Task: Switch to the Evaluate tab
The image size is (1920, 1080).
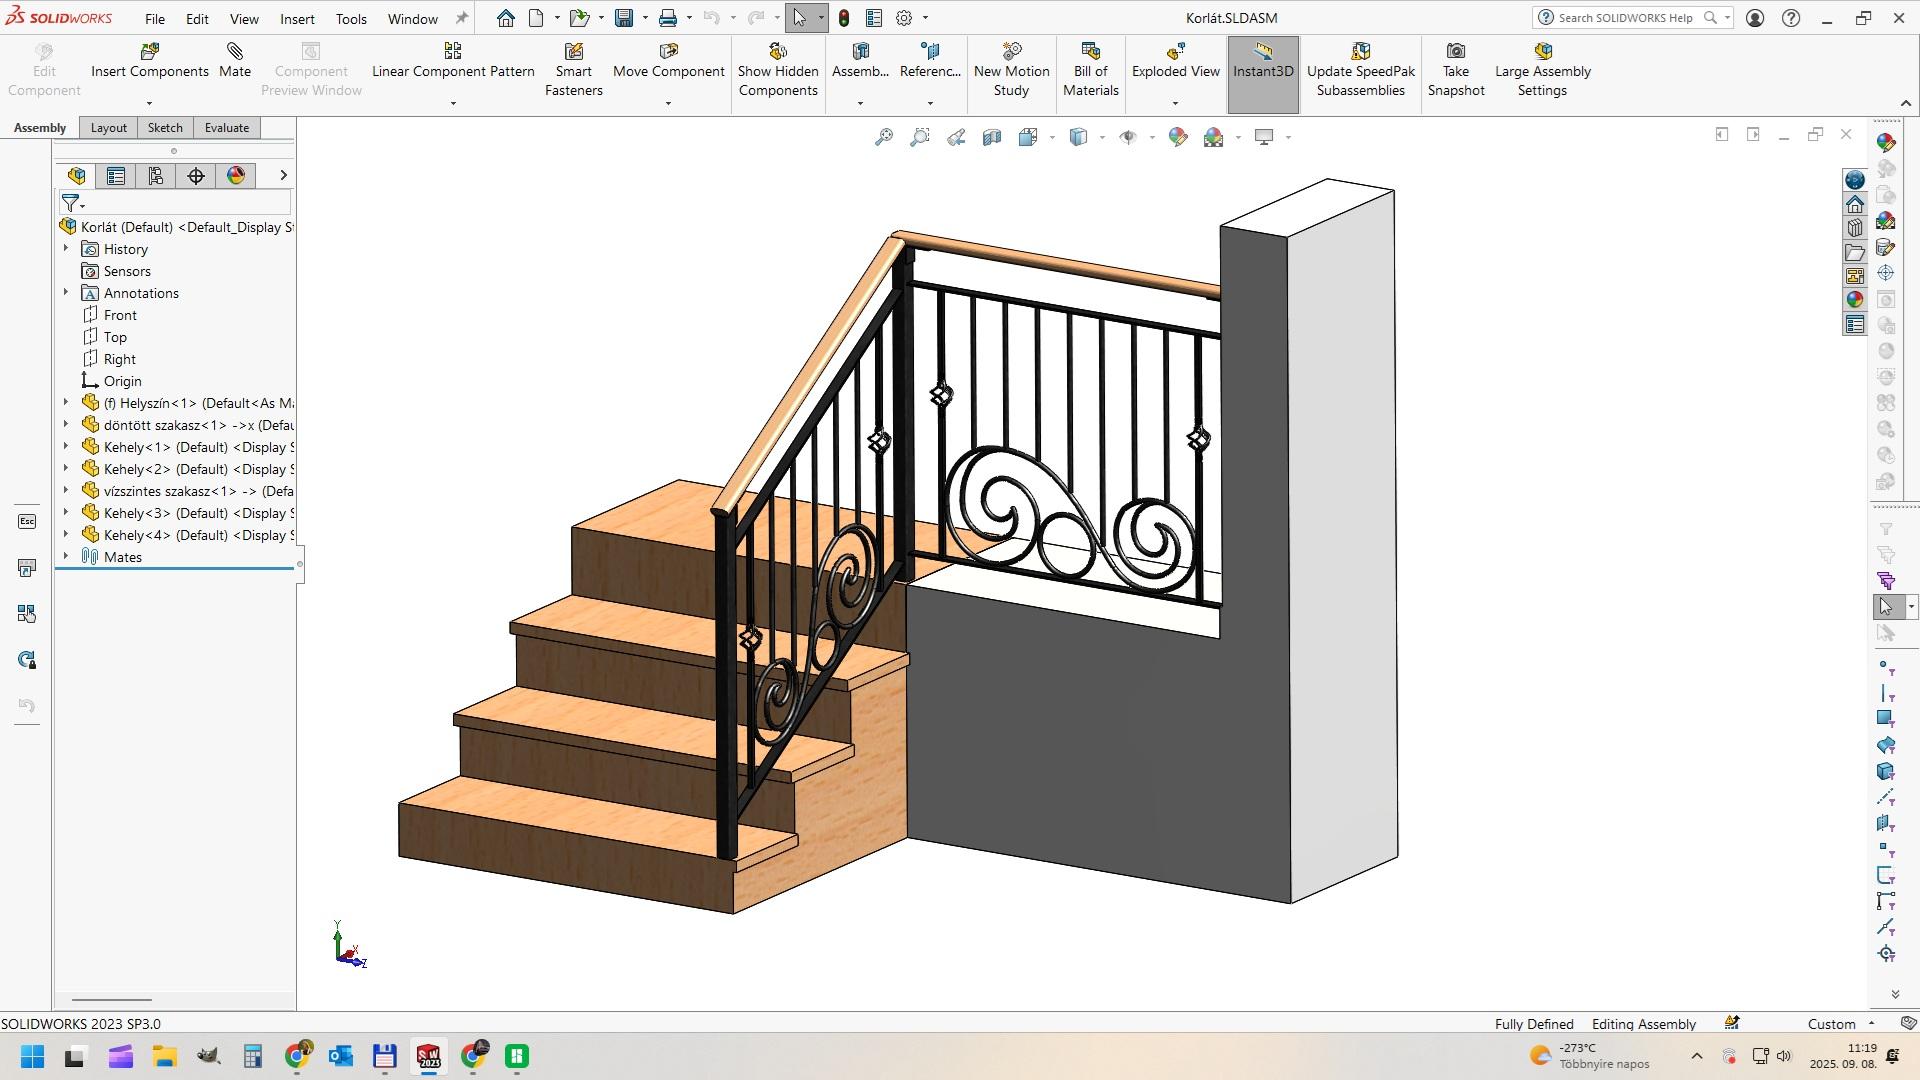Action: tap(227, 128)
